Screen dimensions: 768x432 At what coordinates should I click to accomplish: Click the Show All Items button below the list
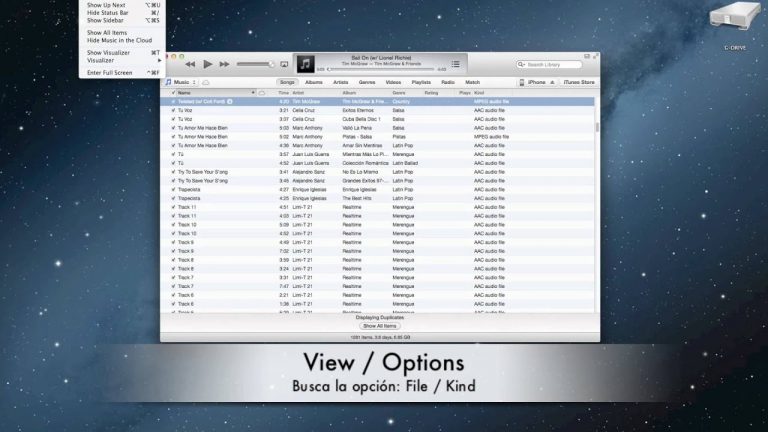tap(380, 326)
